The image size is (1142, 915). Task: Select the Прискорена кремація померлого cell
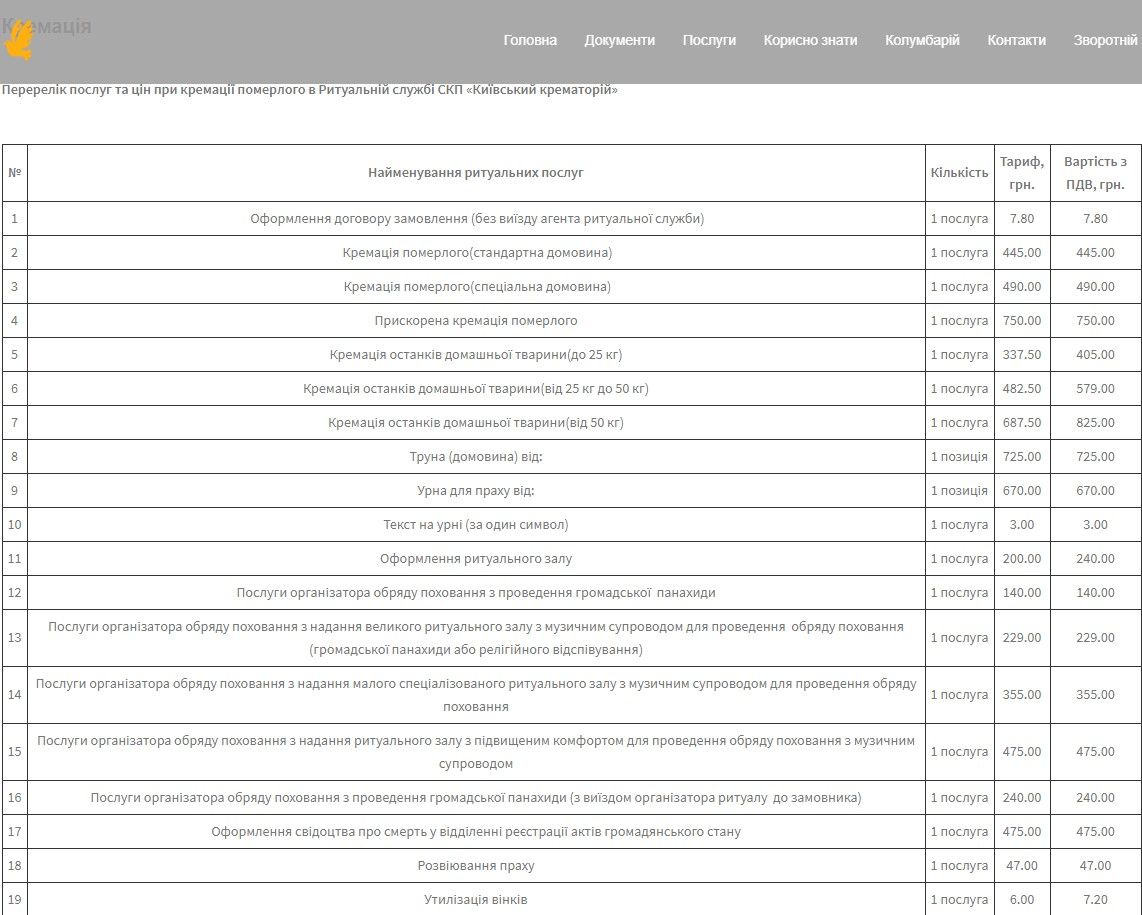point(476,321)
